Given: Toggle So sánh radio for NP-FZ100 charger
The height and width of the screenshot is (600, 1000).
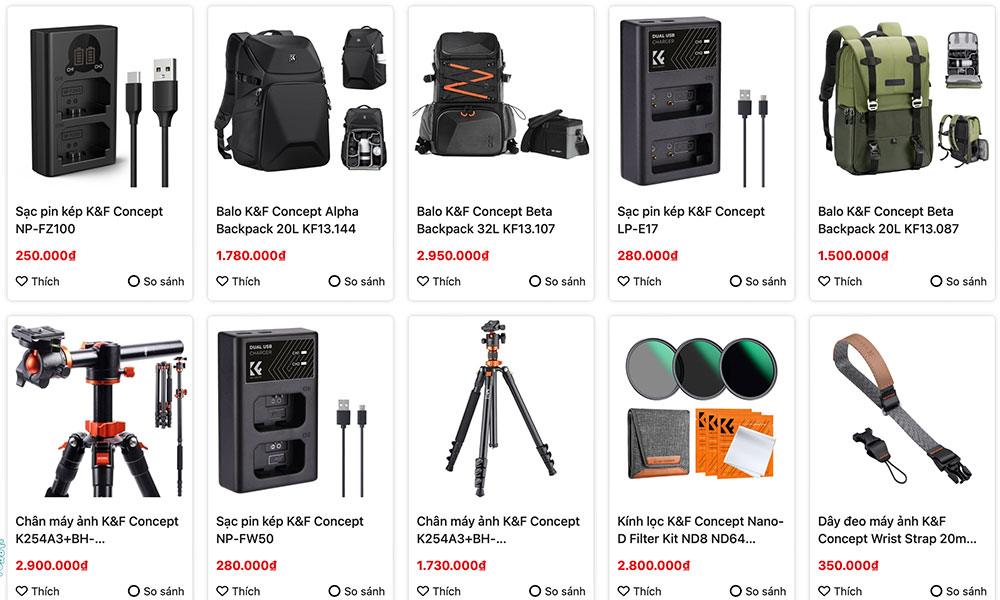Looking at the screenshot, I should tap(133, 281).
